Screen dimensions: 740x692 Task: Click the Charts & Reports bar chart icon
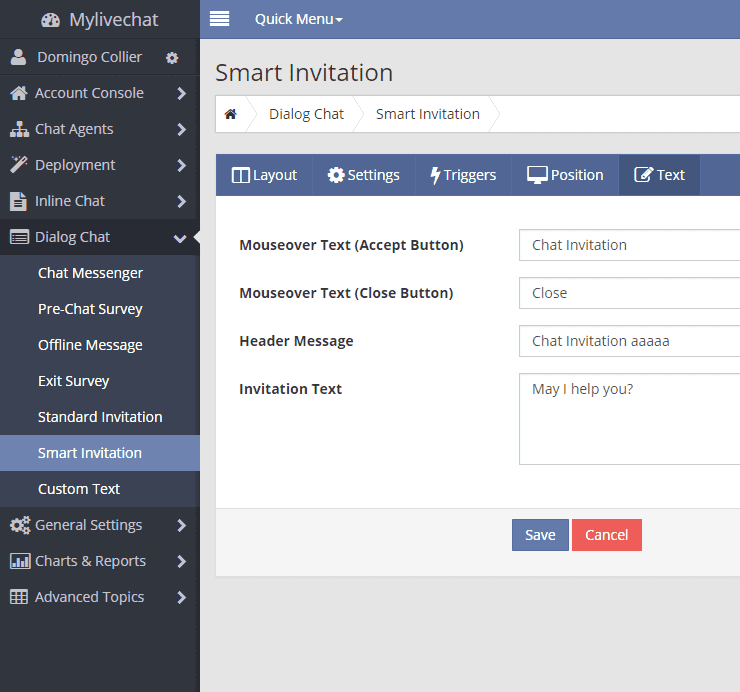point(20,561)
